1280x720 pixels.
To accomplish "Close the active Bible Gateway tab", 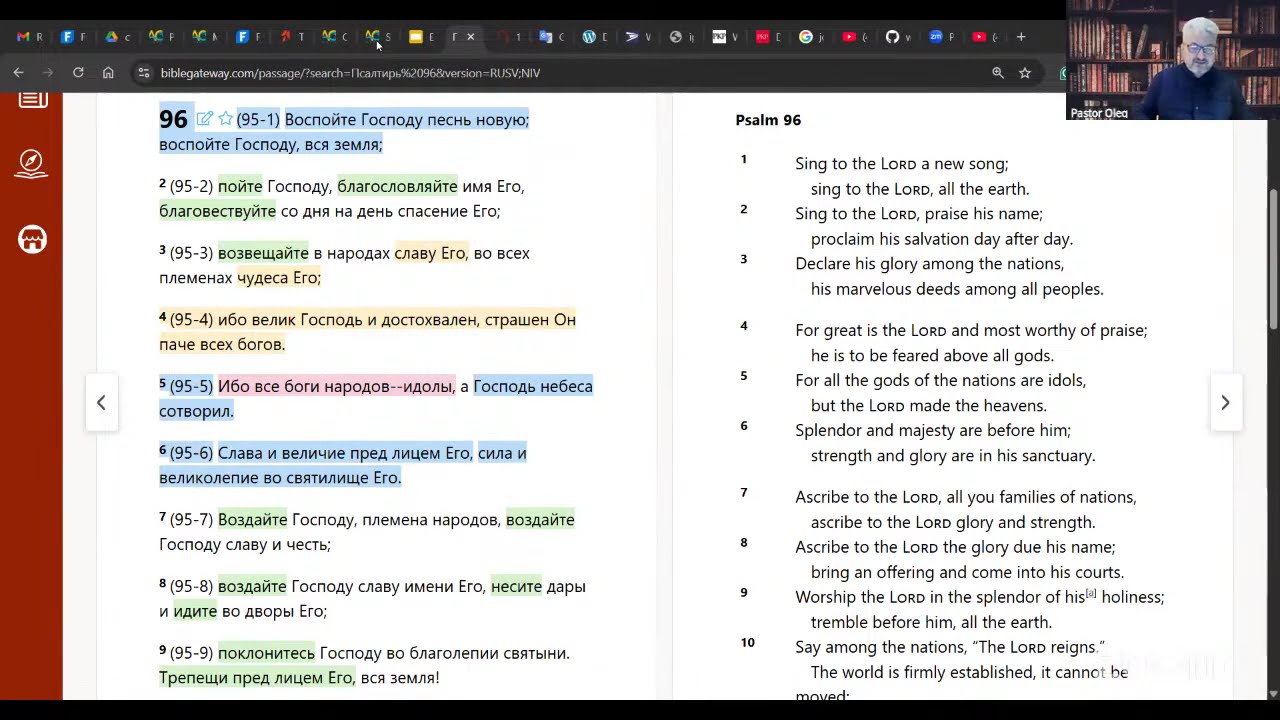I will (x=471, y=37).
